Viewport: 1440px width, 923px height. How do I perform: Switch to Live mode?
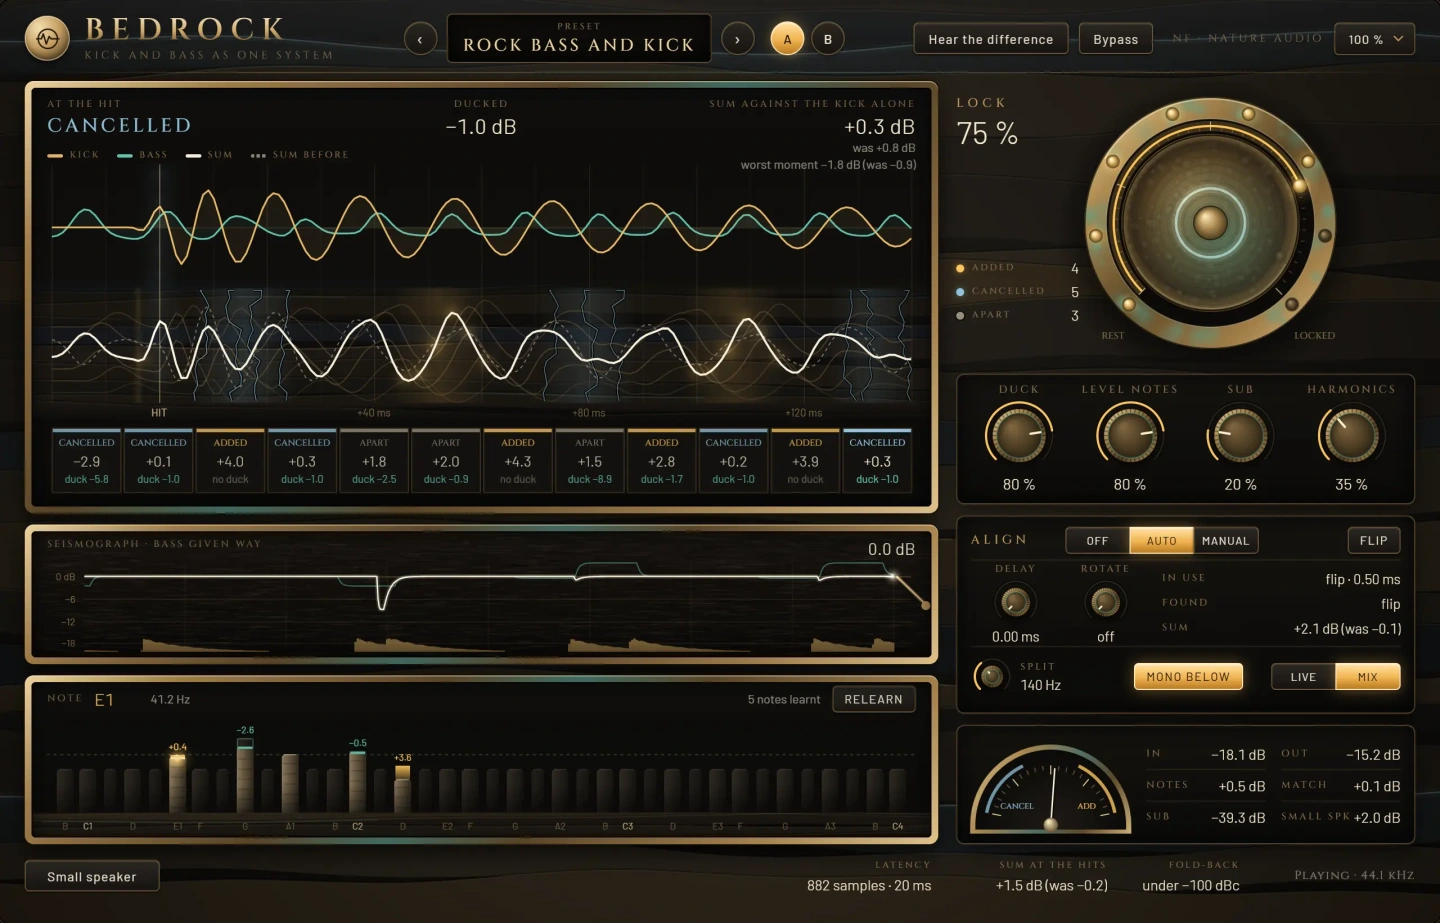pyautogui.click(x=1303, y=677)
